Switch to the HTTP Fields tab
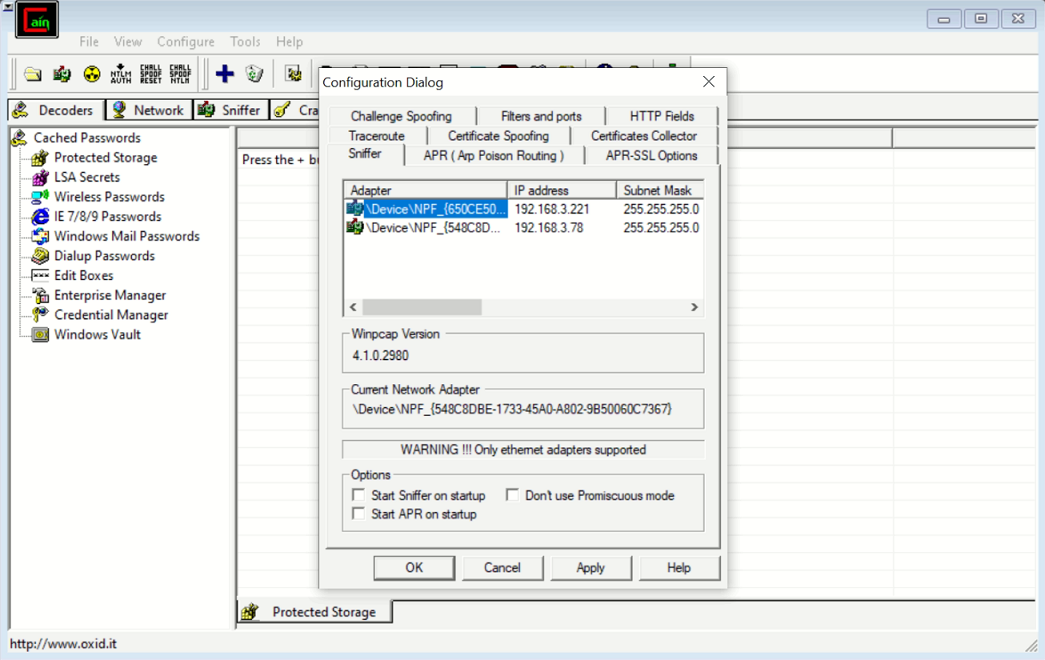 pyautogui.click(x=662, y=116)
